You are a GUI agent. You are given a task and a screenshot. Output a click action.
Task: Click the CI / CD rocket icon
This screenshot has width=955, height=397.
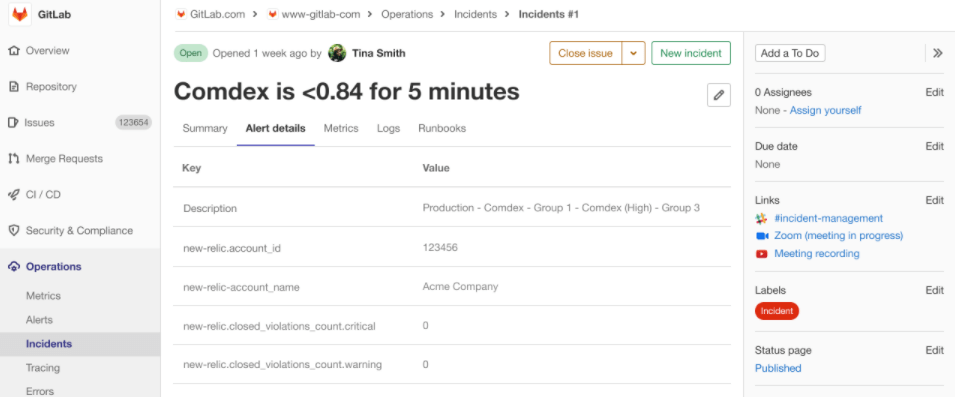13,195
